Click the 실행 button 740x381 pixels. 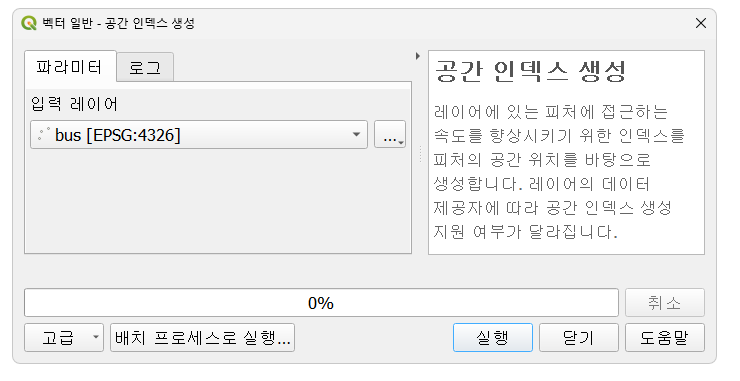click(x=493, y=338)
